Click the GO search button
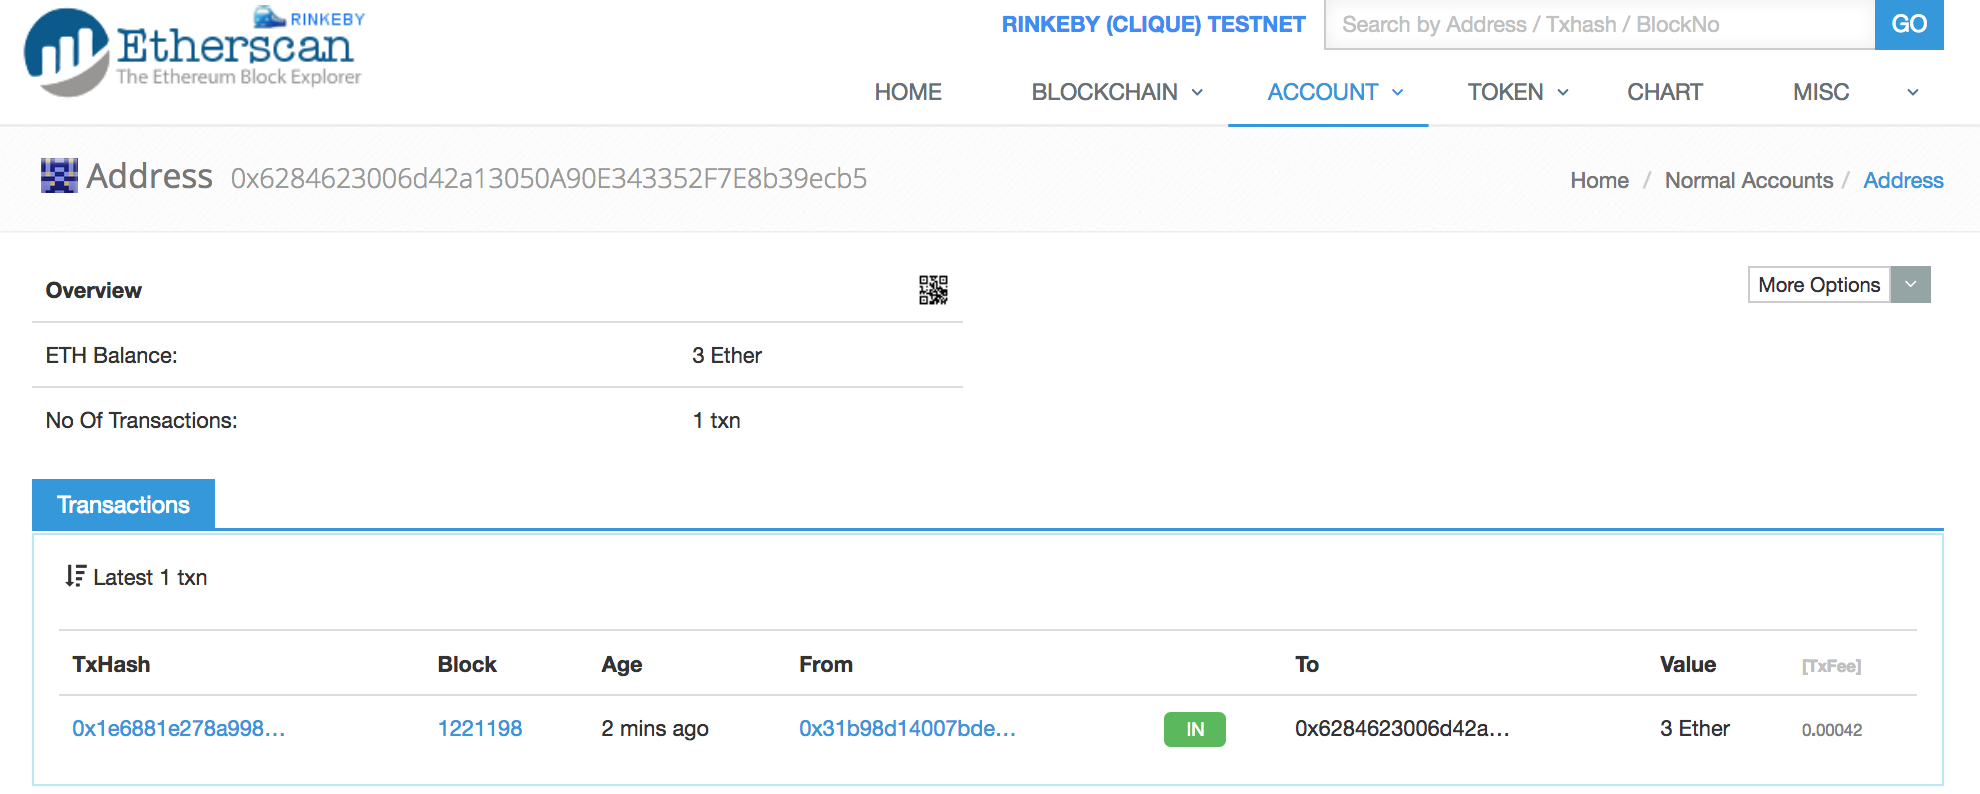Image resolution: width=1980 pixels, height=794 pixels. coord(1909,24)
